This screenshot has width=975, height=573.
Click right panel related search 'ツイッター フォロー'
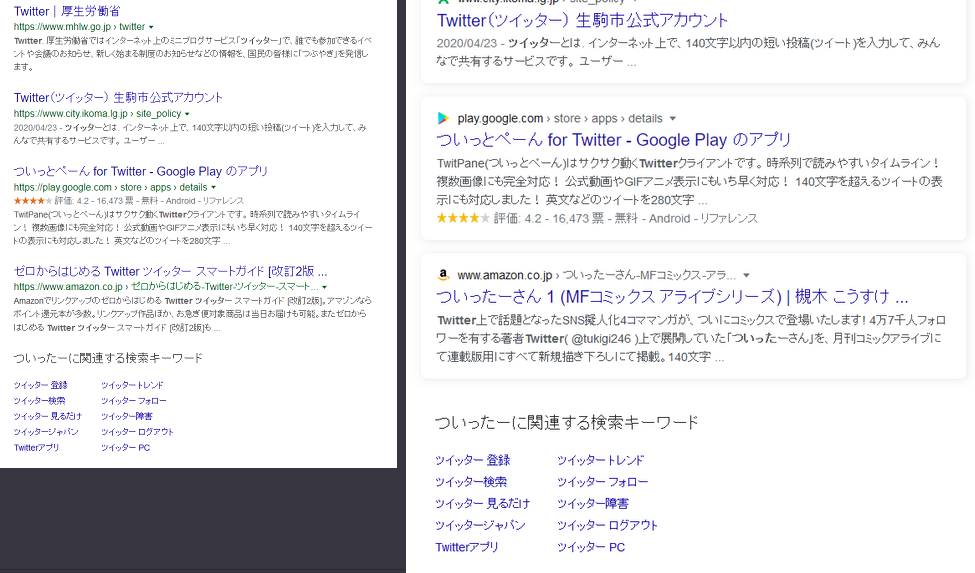click(x=602, y=482)
